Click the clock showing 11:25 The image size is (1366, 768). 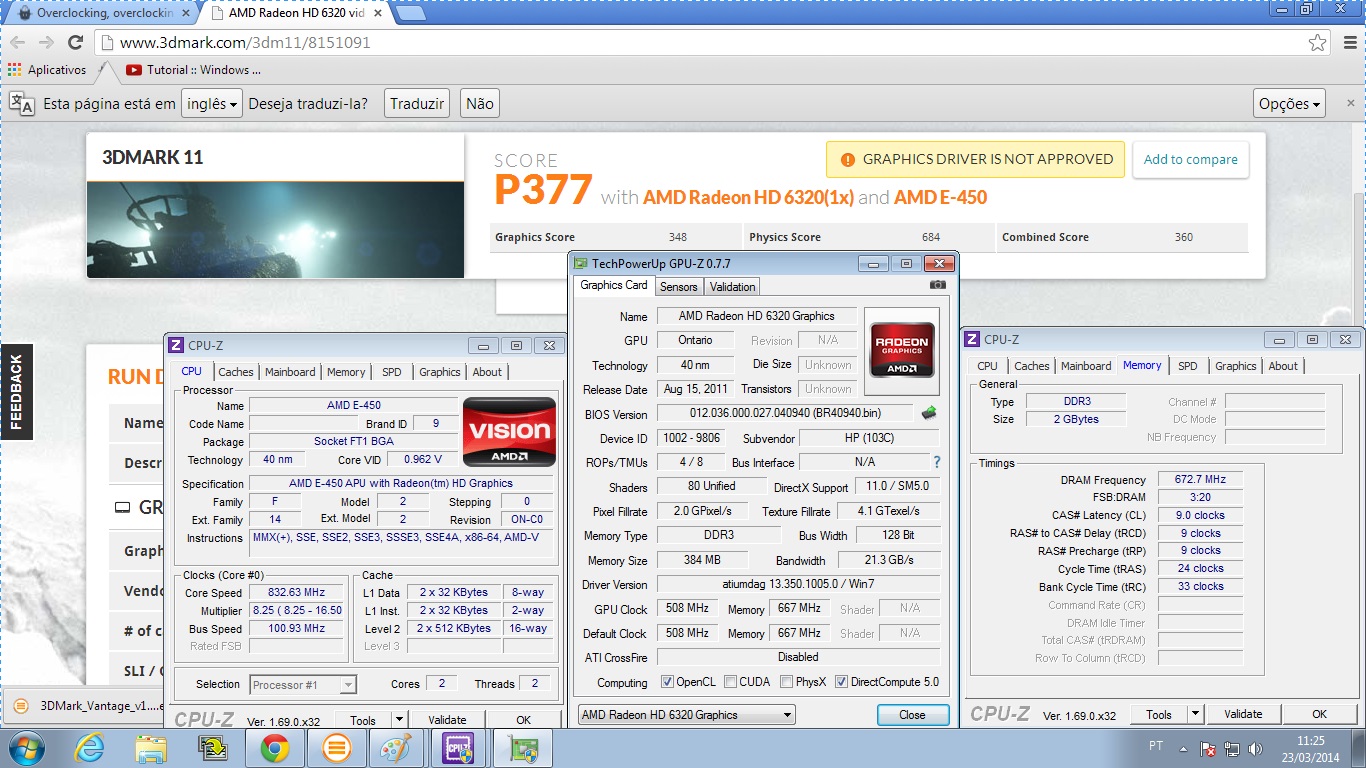(x=1310, y=741)
